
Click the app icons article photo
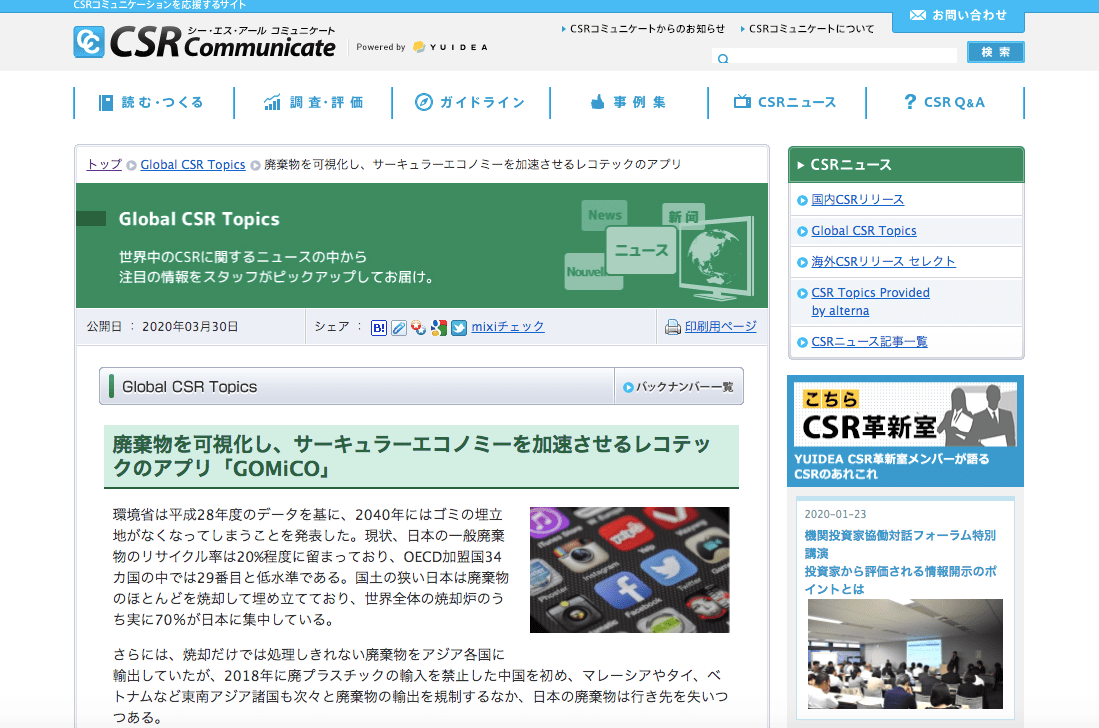tap(629, 570)
